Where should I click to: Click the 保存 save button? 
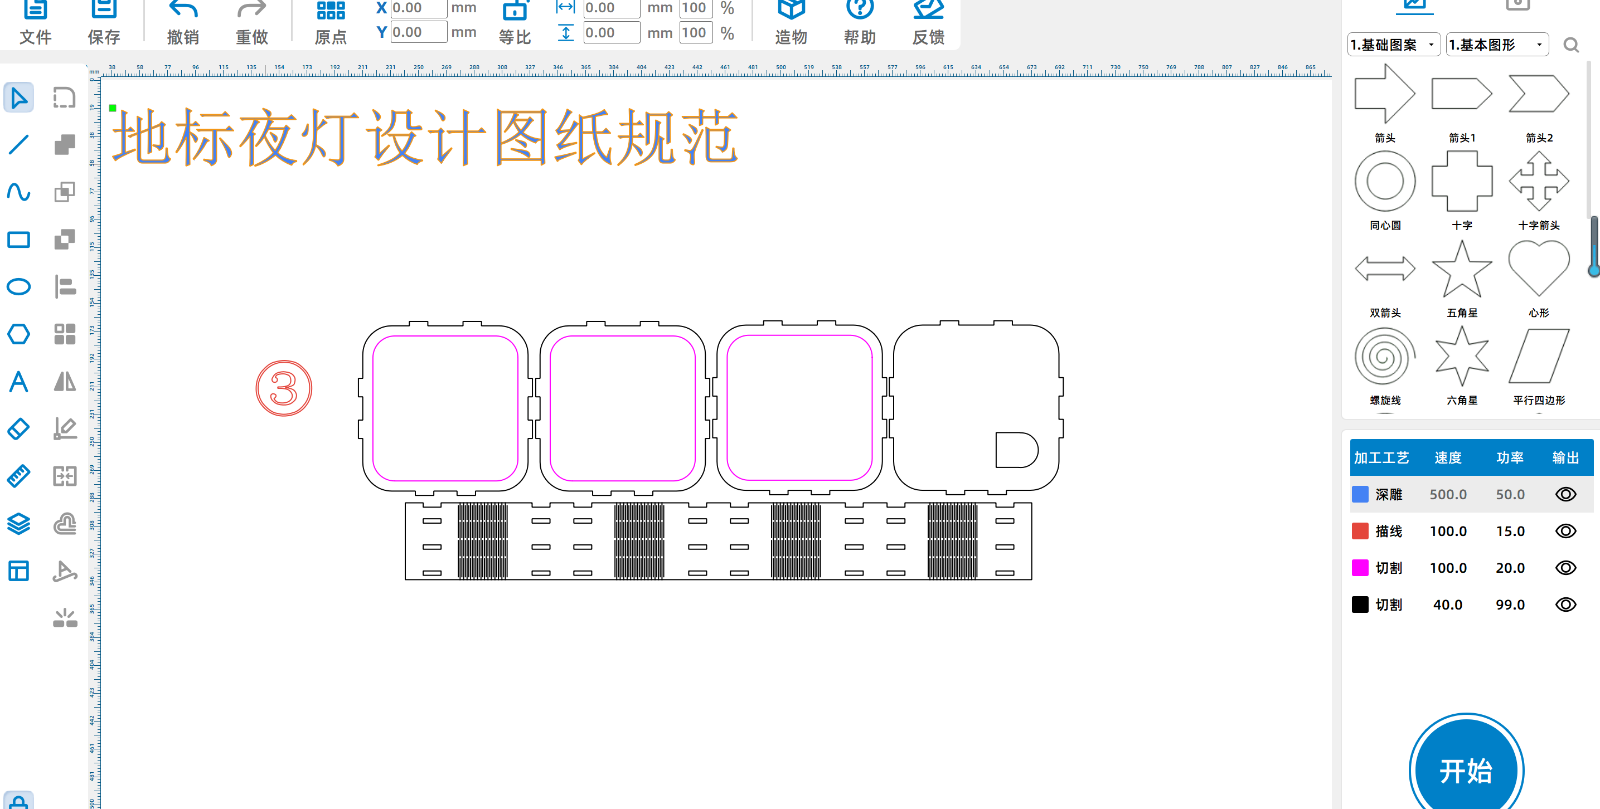coord(104,22)
